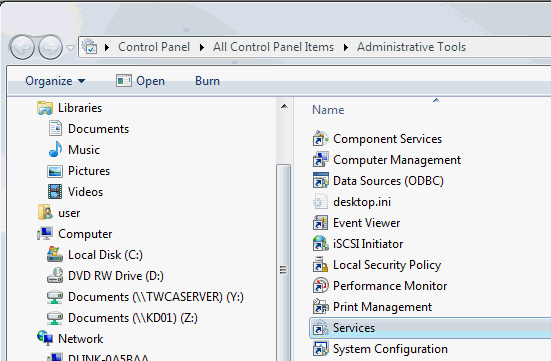Click the user folder icon
Image resolution: width=551 pixels, height=361 pixels.
[45, 212]
